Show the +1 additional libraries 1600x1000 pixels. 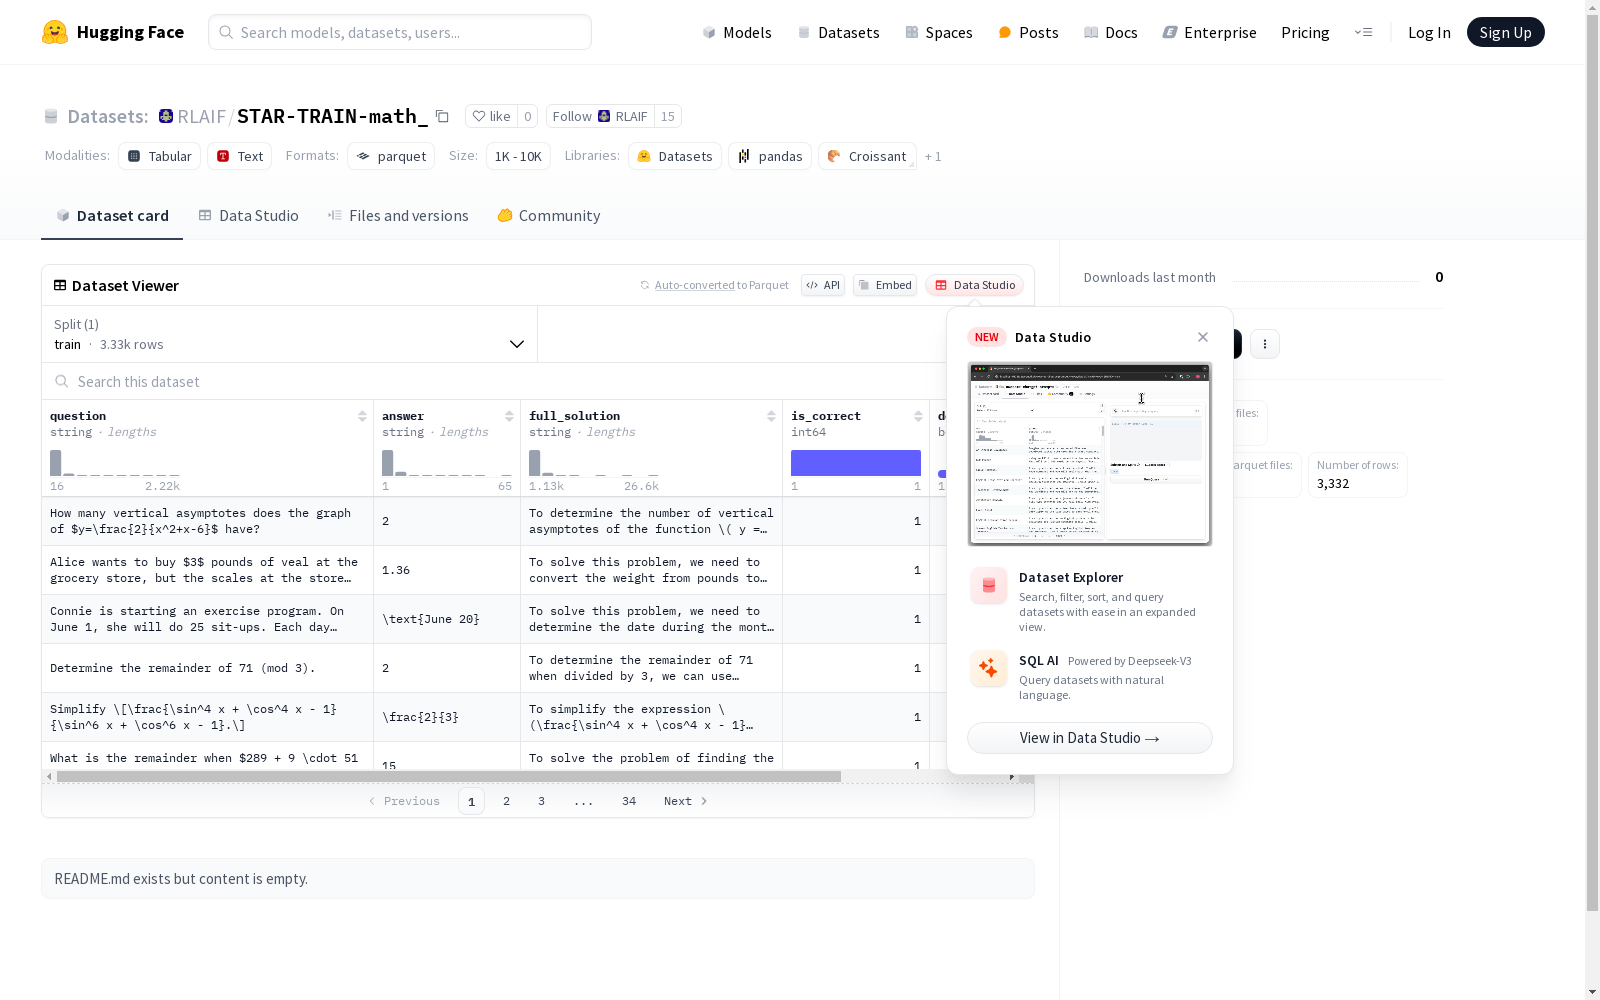click(x=933, y=156)
